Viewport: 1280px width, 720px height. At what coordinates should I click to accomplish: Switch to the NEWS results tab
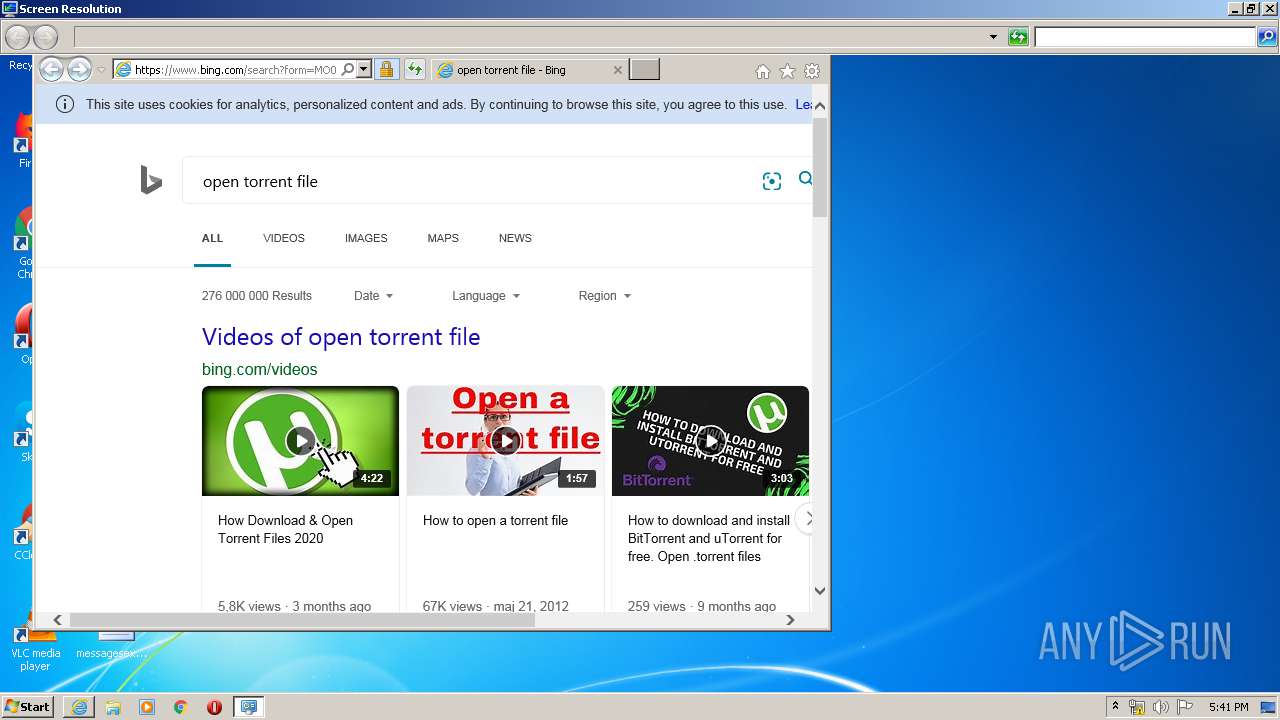click(515, 238)
